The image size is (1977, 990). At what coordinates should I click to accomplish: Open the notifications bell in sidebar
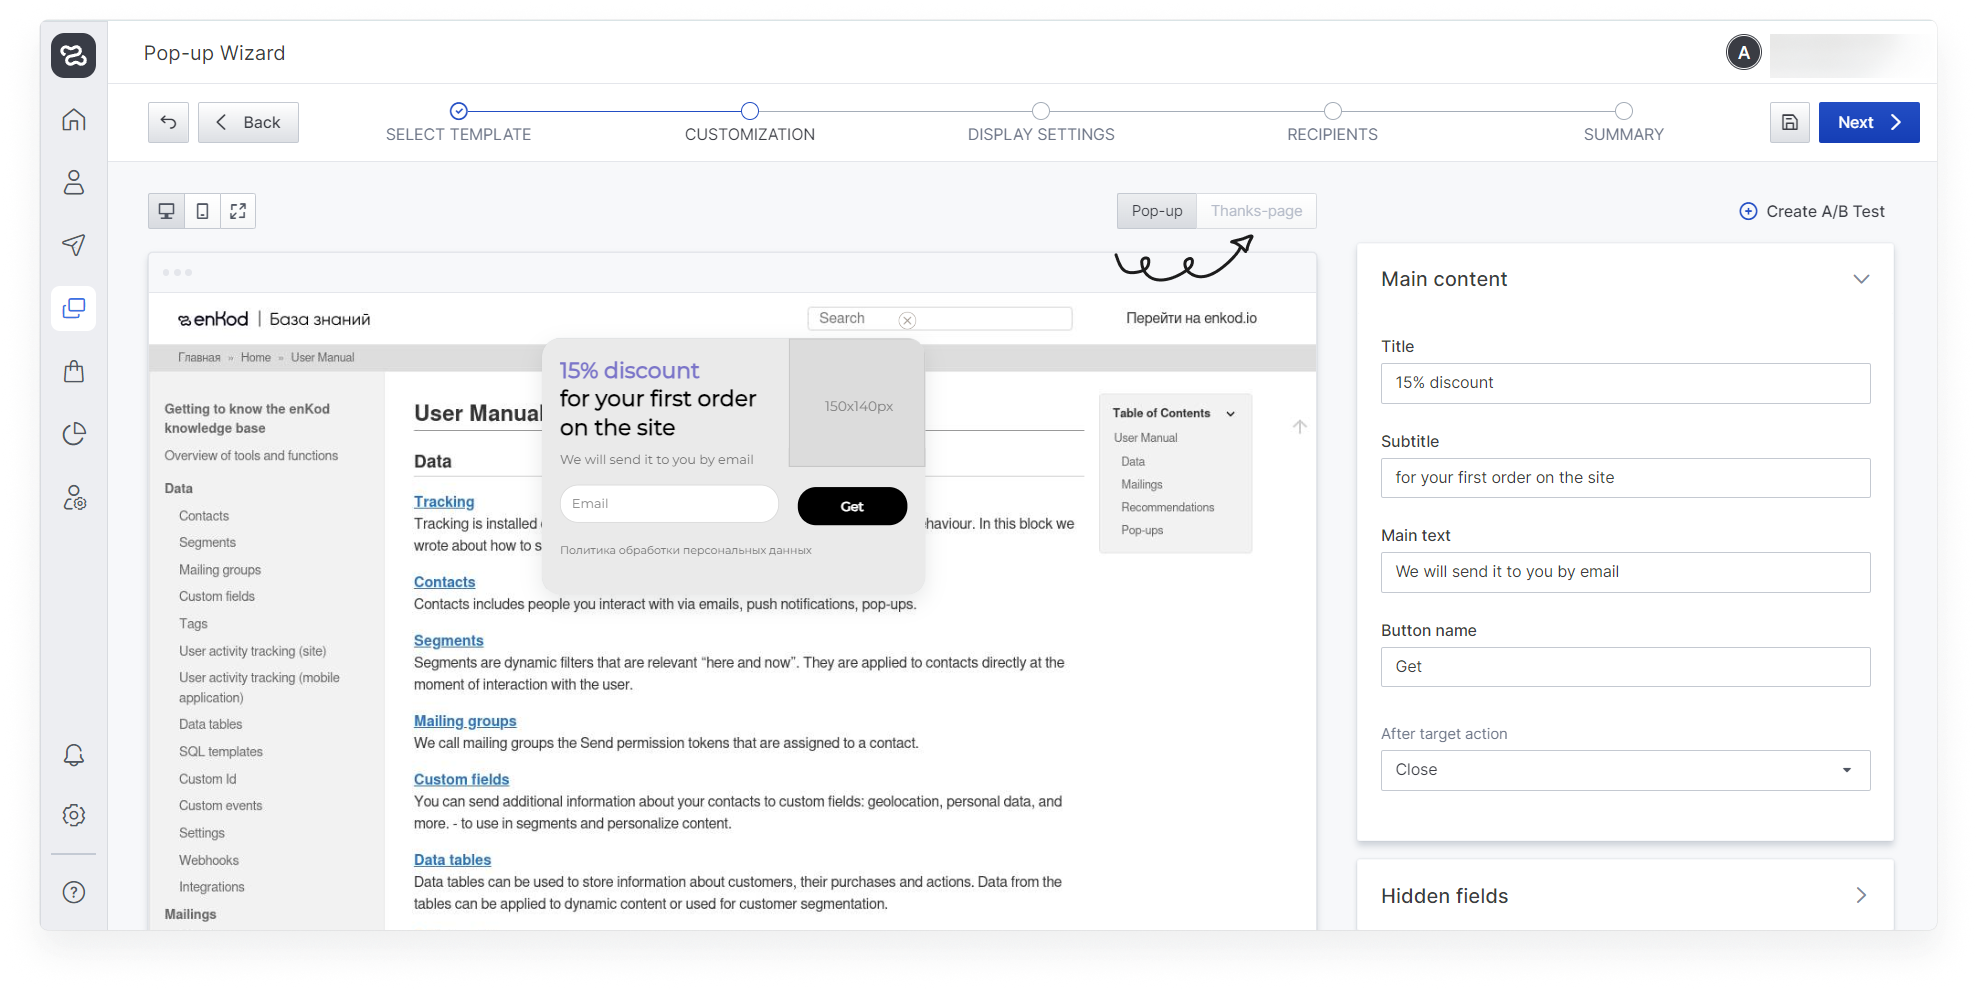74,755
